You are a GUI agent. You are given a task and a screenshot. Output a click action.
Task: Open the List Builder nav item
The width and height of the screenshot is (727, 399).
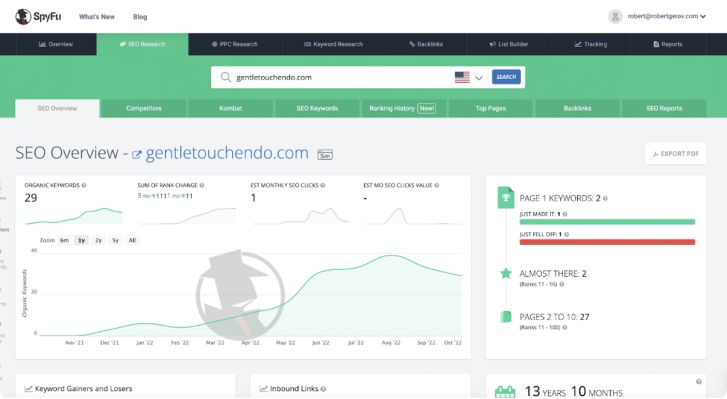click(508, 44)
